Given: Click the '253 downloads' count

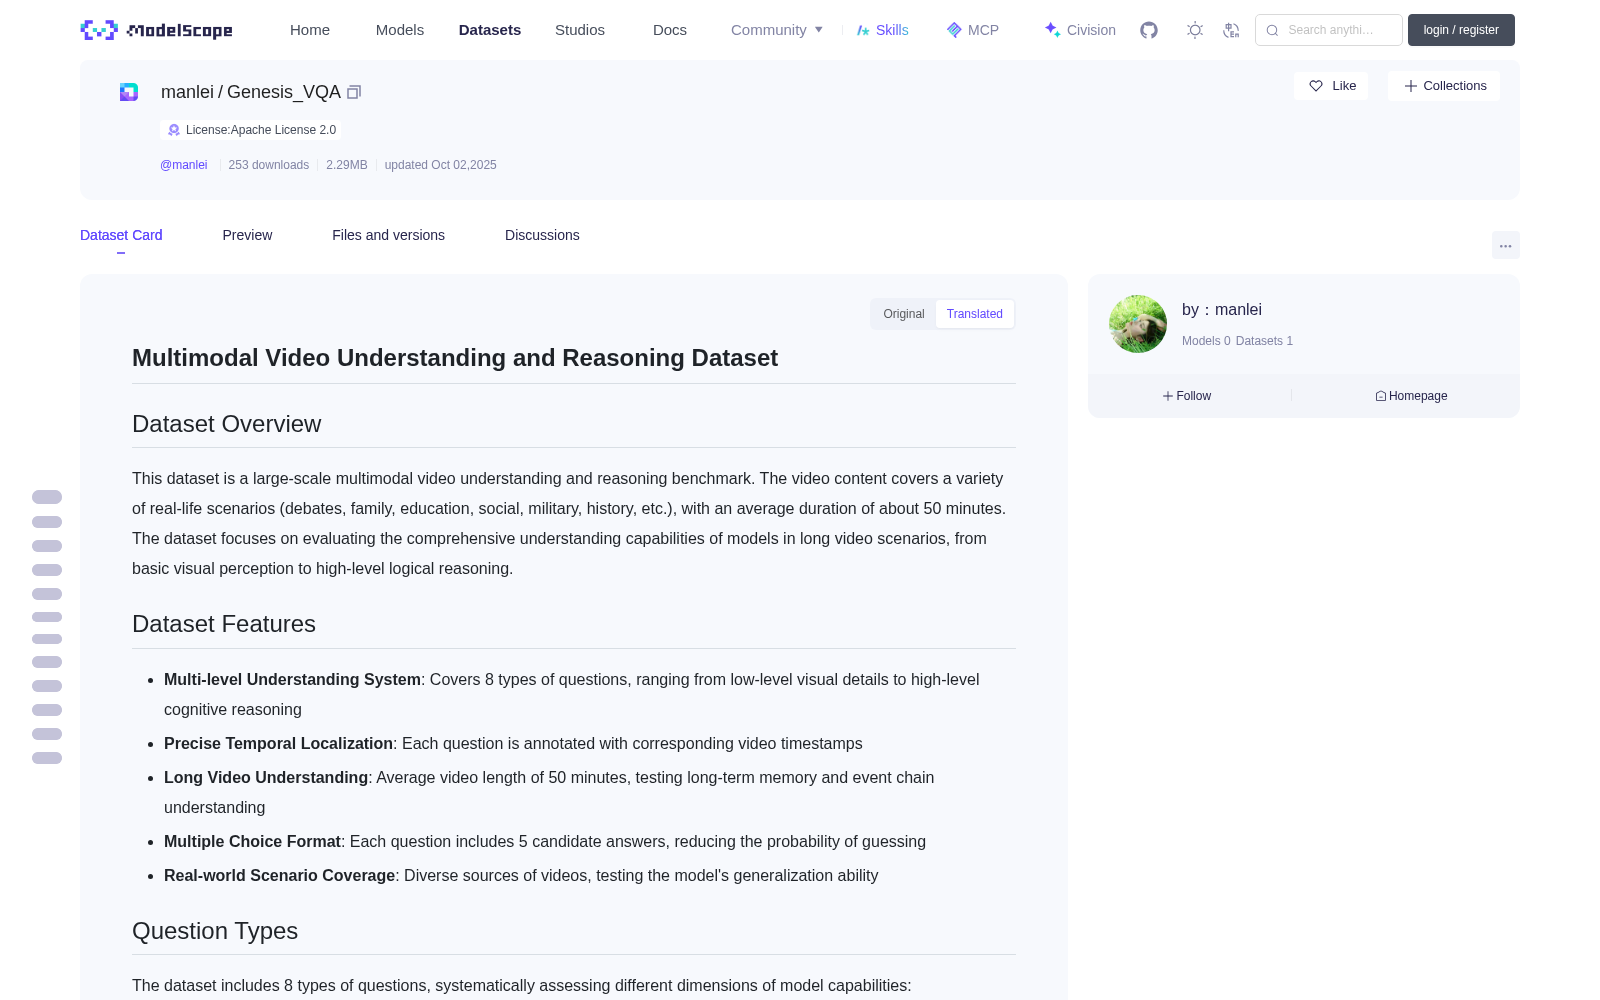Looking at the screenshot, I should (x=268, y=165).
